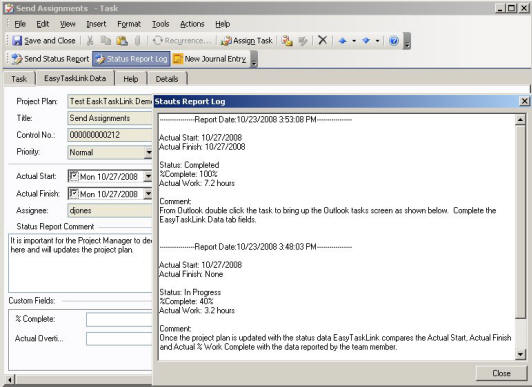Open the View menu
The image size is (532, 387).
[68, 24]
